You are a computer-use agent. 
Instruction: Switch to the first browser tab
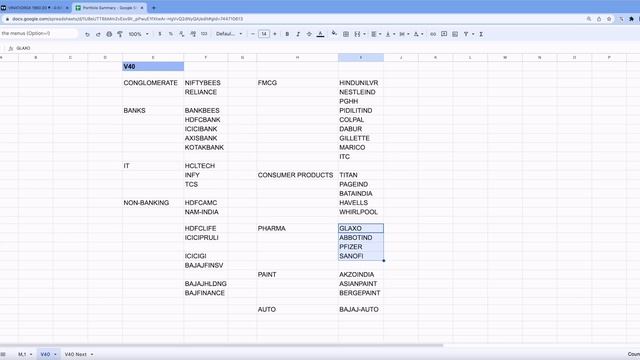(34, 8)
